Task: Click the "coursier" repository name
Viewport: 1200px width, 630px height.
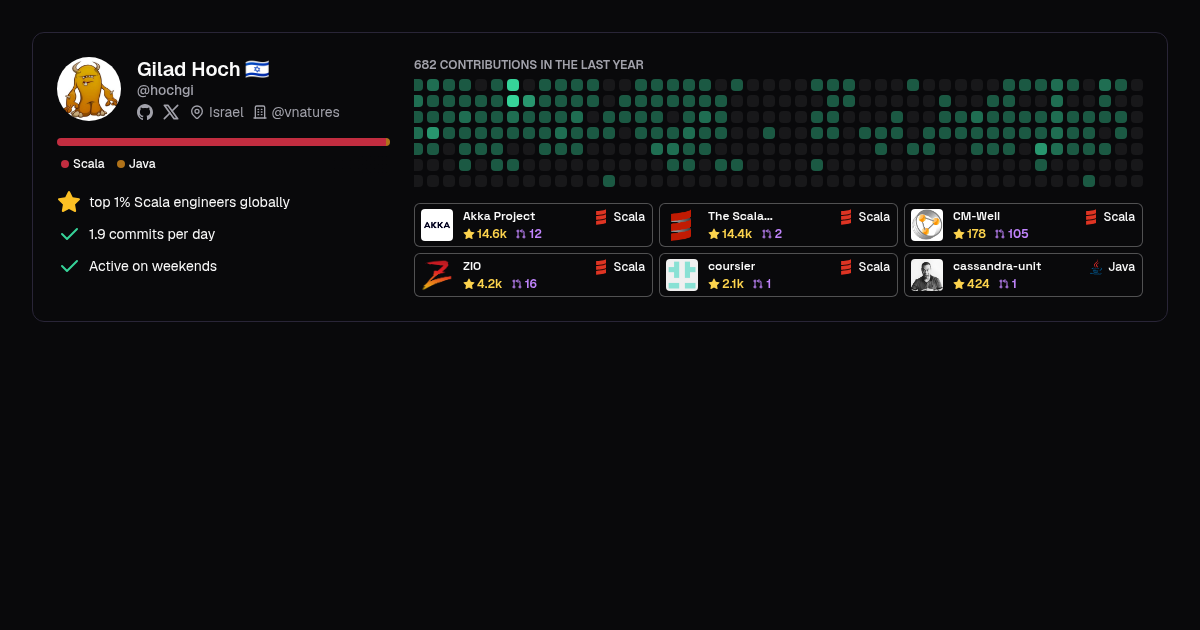Action: pos(732,266)
